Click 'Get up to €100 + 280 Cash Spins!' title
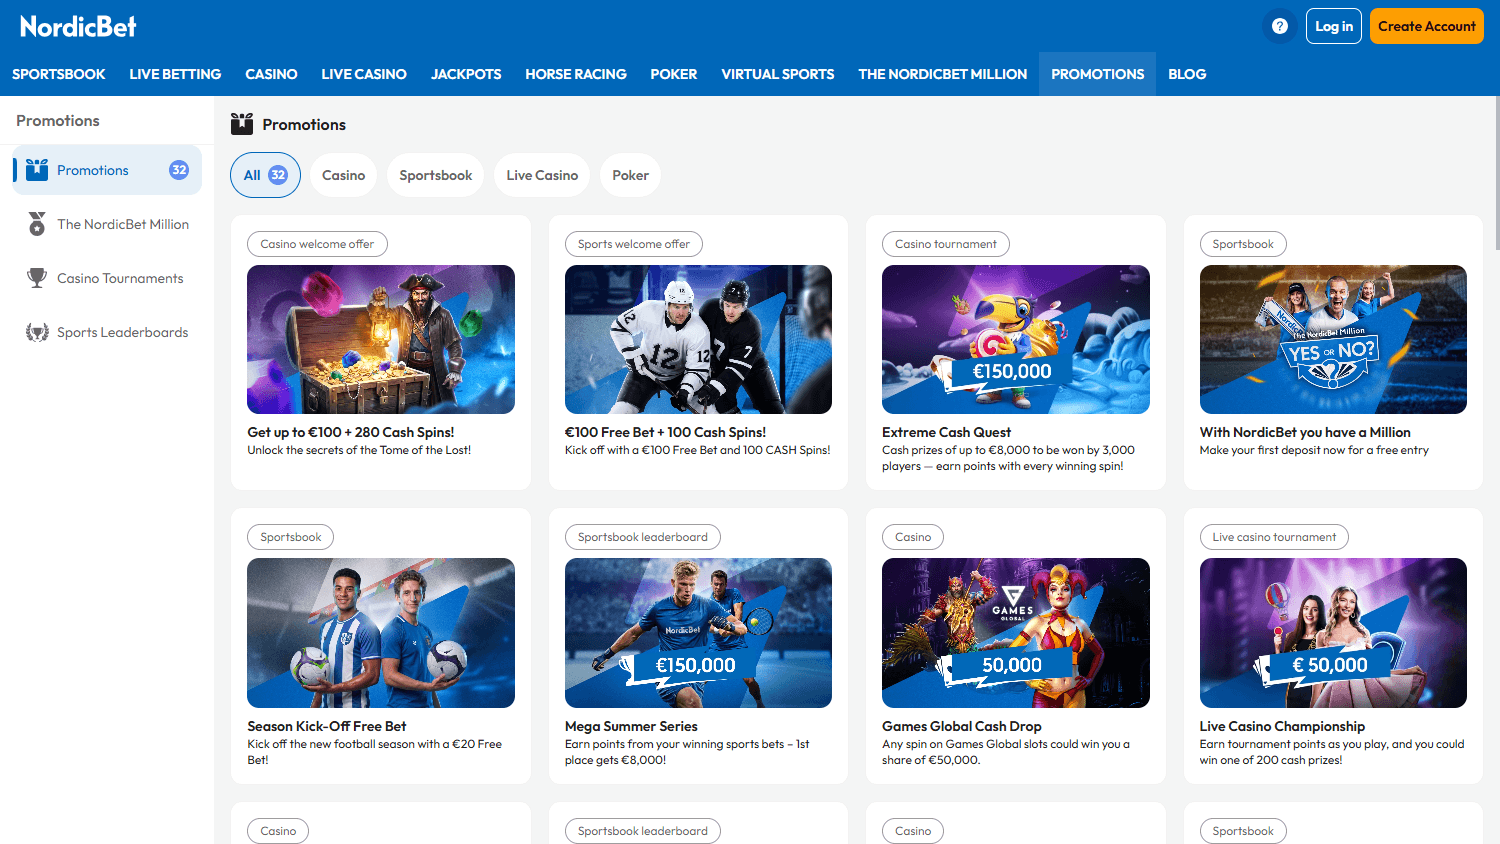1500x844 pixels. tap(351, 432)
